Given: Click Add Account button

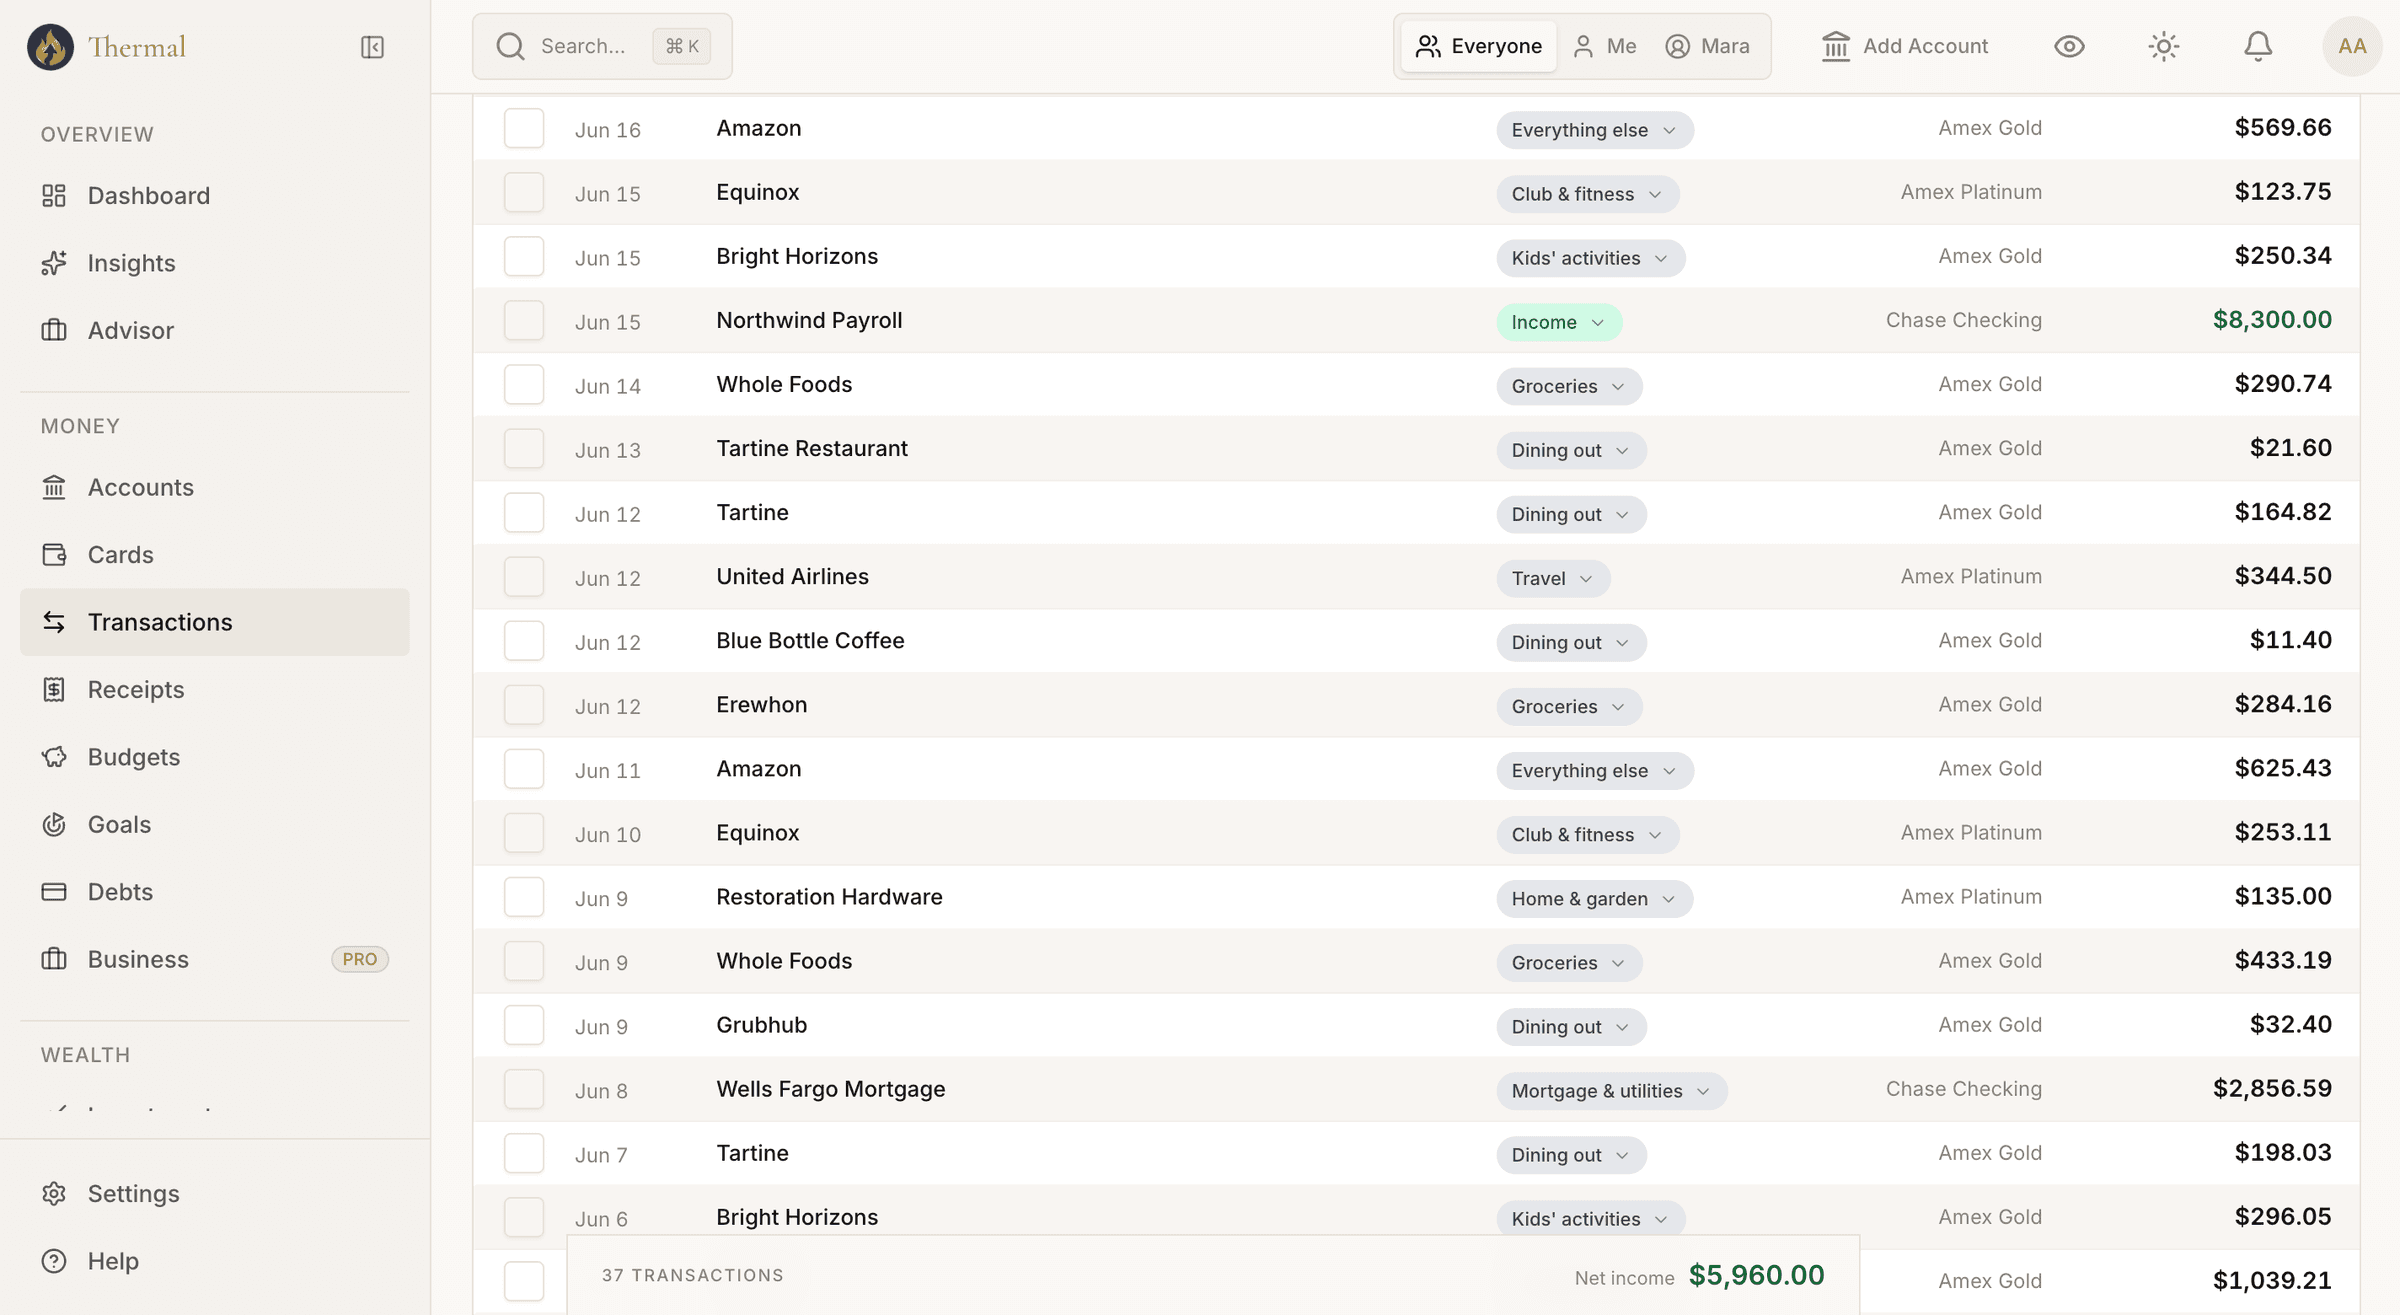Looking at the screenshot, I should coord(1905,46).
